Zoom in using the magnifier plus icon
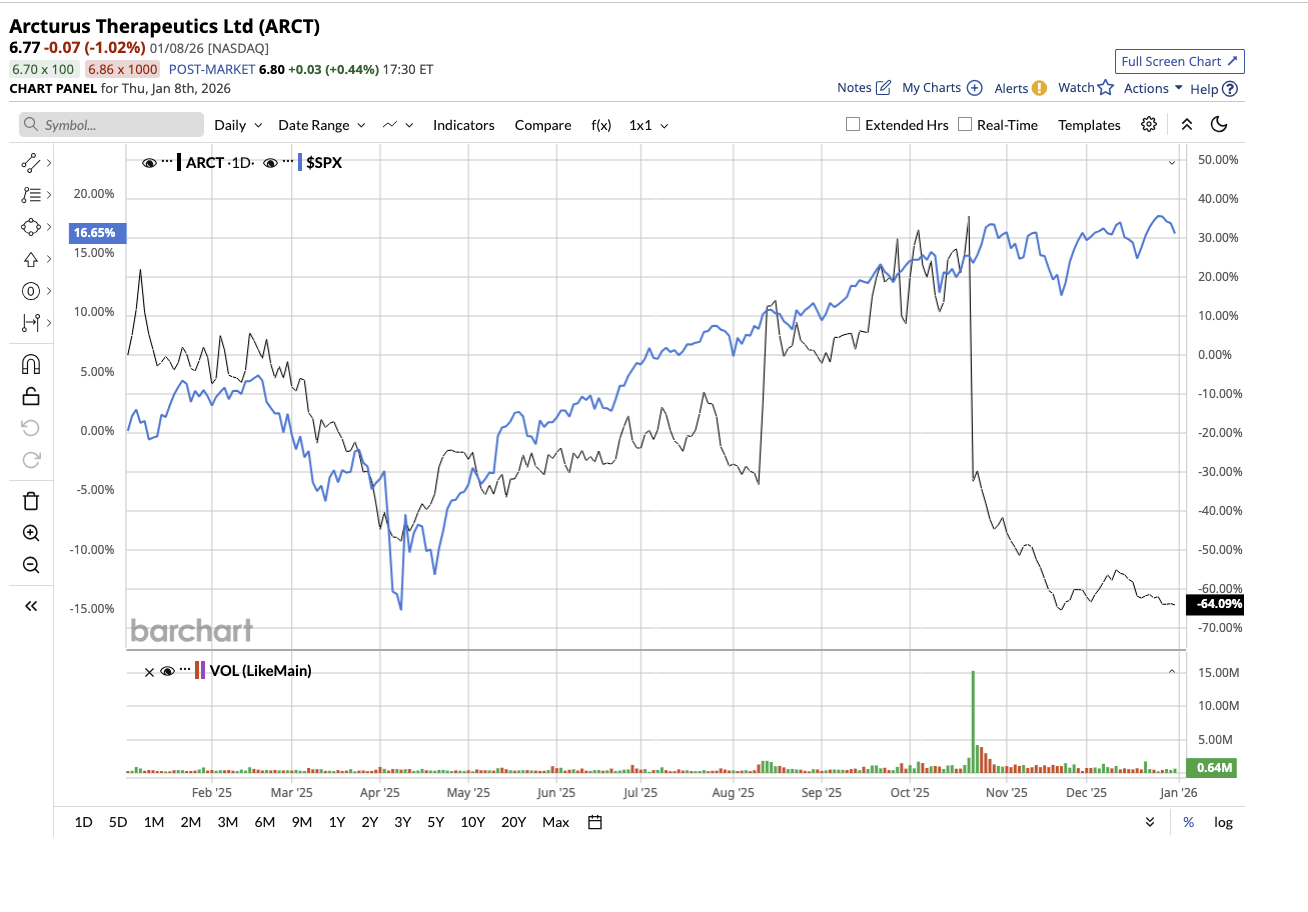 pos(31,533)
